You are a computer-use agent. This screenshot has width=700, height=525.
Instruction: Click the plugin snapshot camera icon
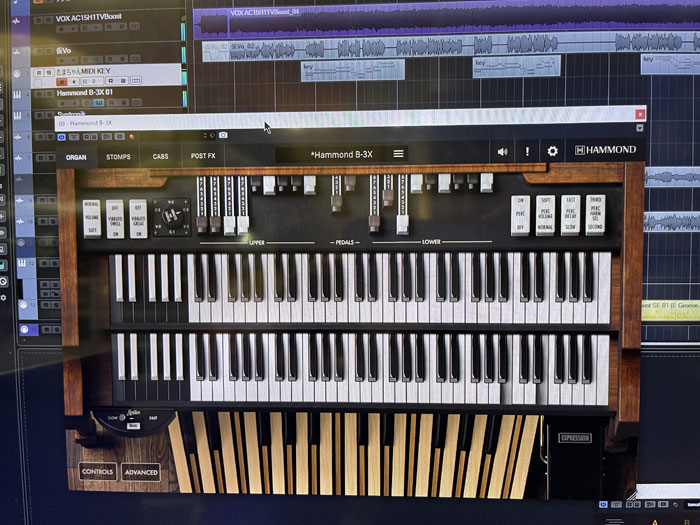[223, 135]
